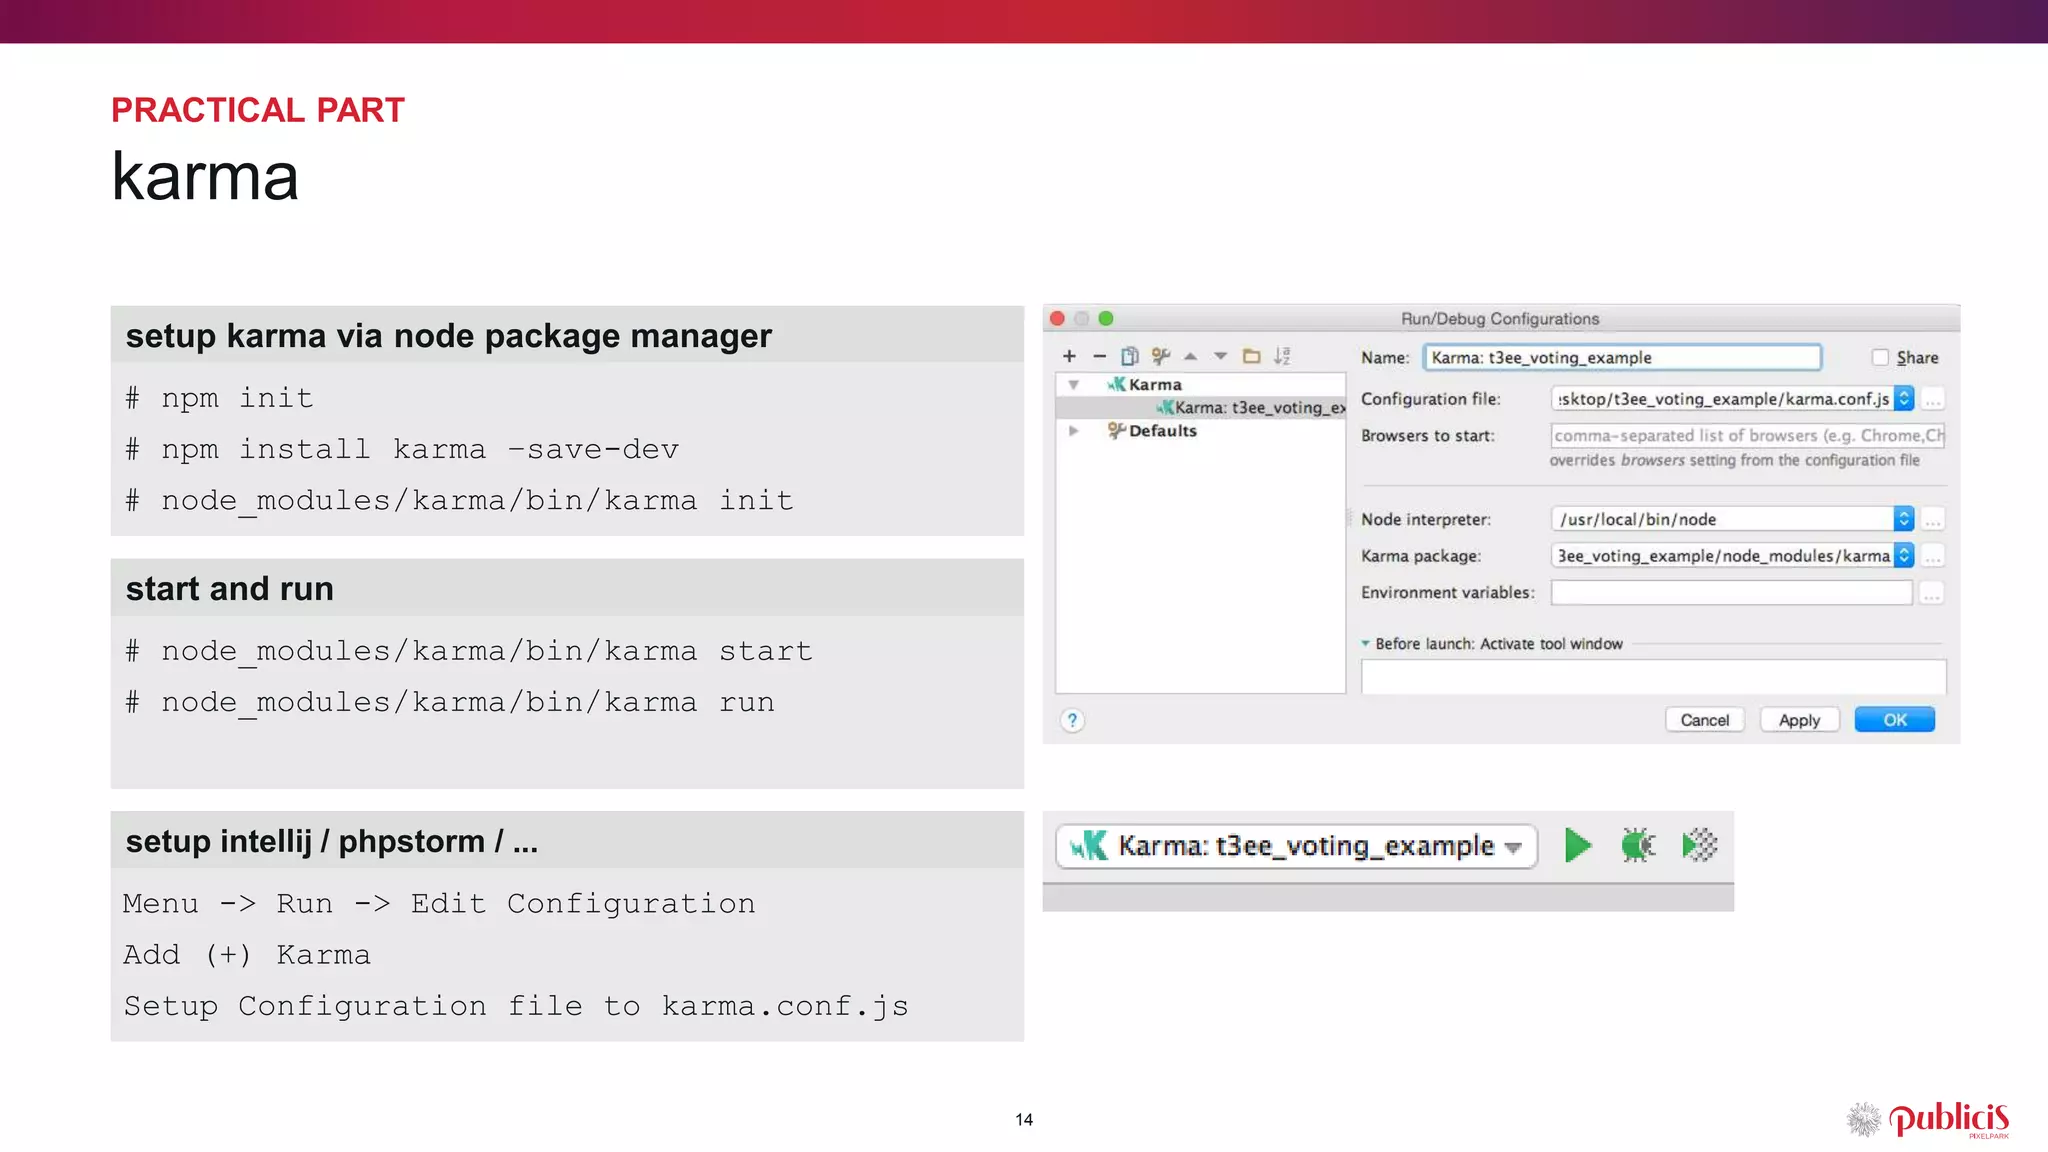2048x1152 pixels.
Task: Click the Karma logo in the run selector
Action: (1089, 846)
